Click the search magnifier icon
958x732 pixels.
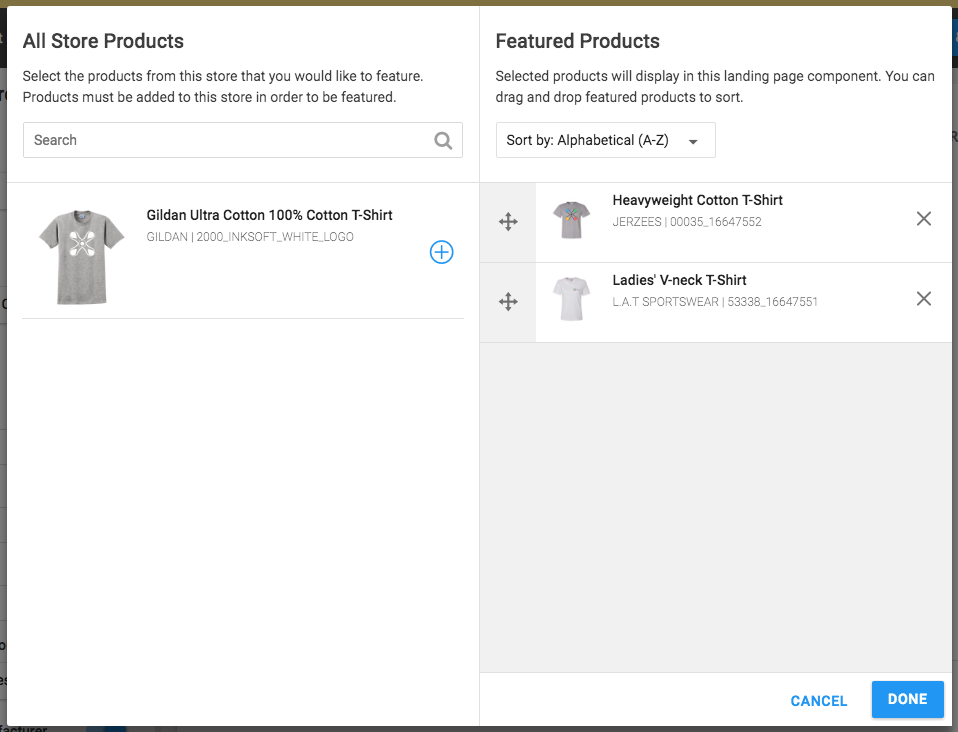[443, 140]
